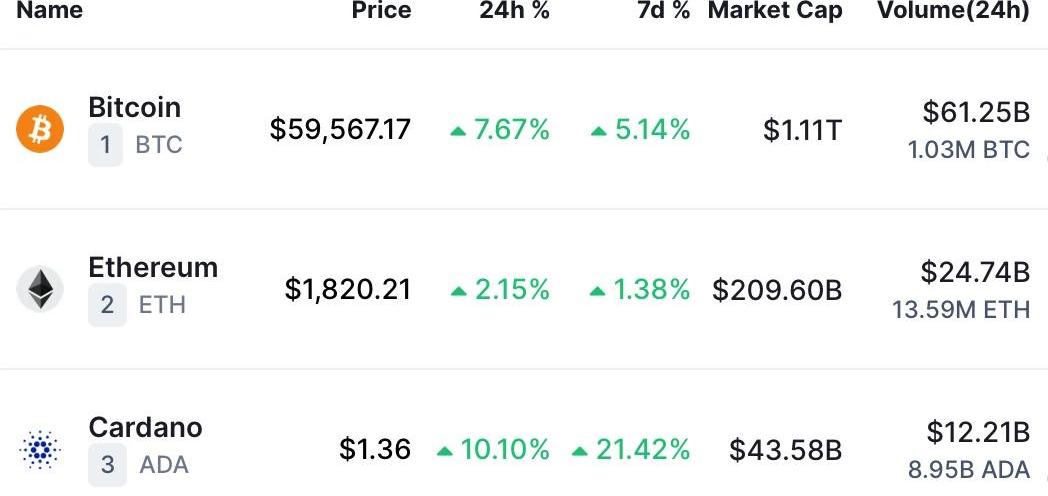
Task: Open the Bitcoin coin page link
Action: [135, 108]
